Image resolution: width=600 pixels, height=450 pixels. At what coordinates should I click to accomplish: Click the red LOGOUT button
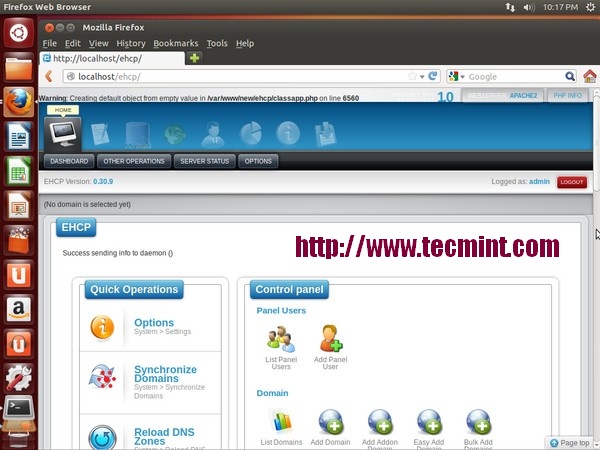572,182
